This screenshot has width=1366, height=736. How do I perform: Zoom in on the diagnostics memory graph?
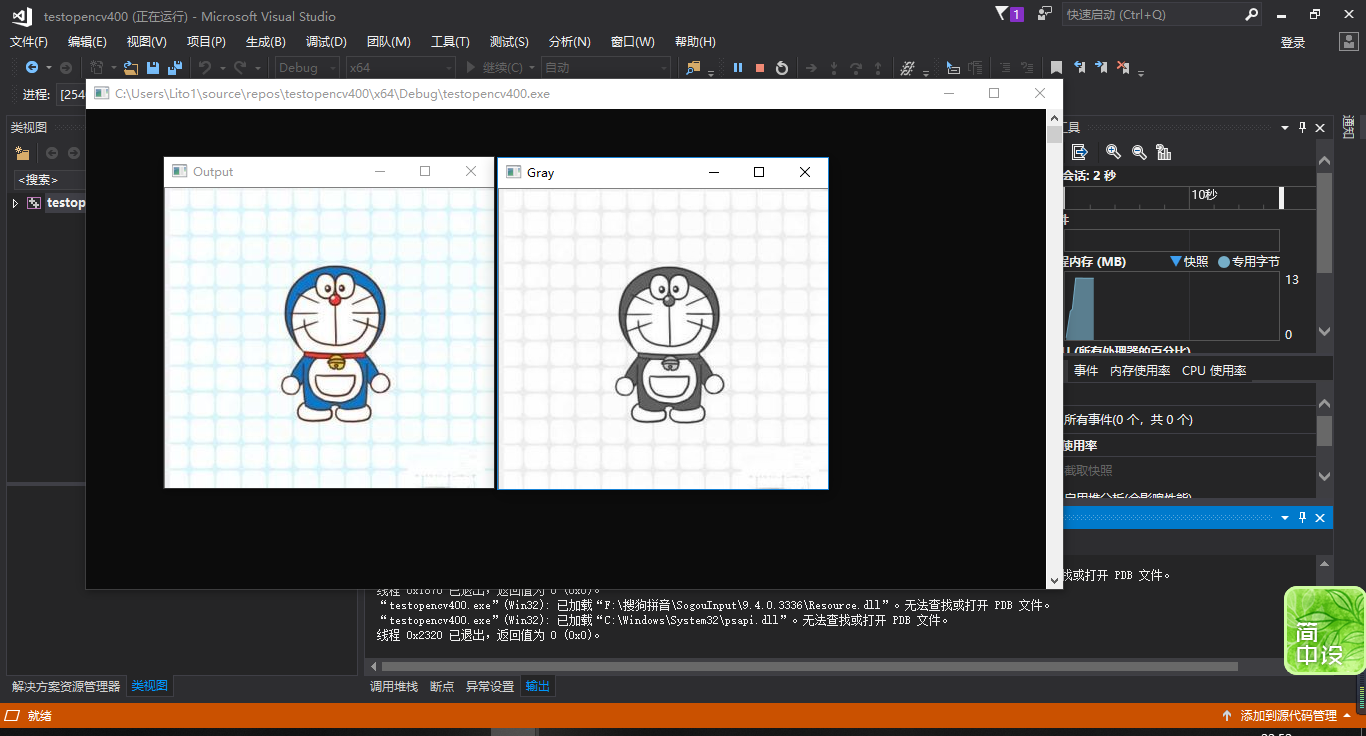pyautogui.click(x=1114, y=153)
